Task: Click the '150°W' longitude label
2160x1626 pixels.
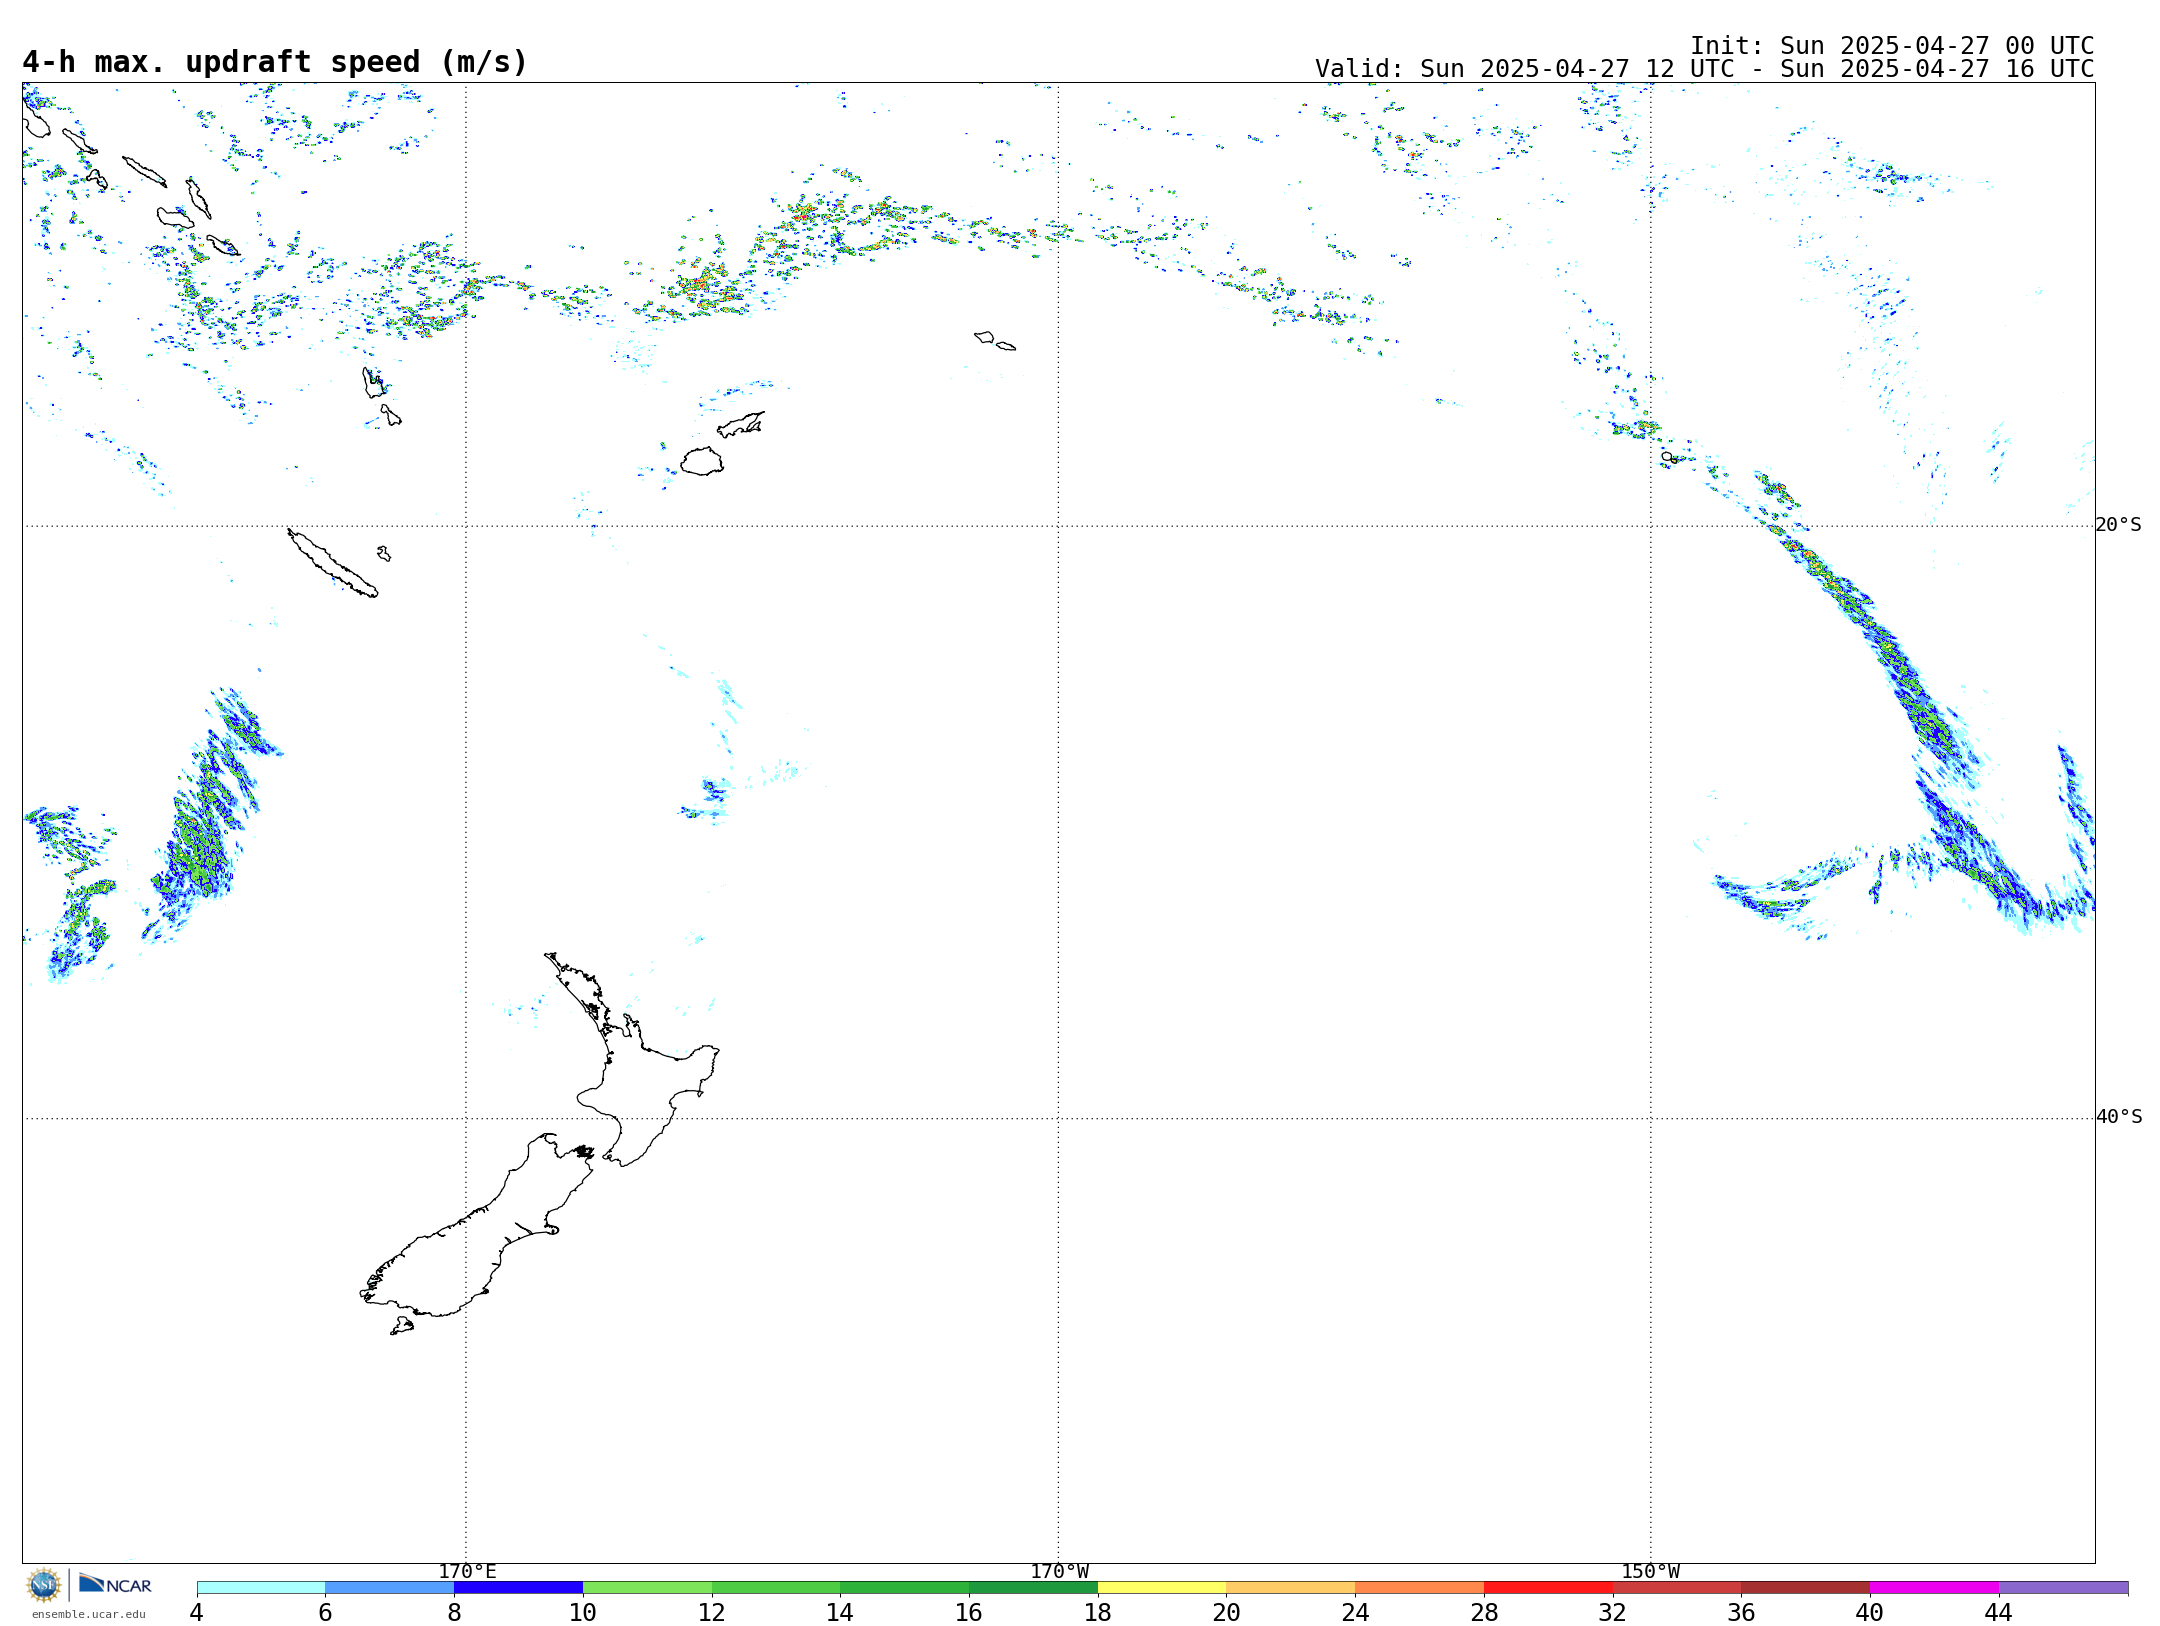Action: tap(1650, 1572)
